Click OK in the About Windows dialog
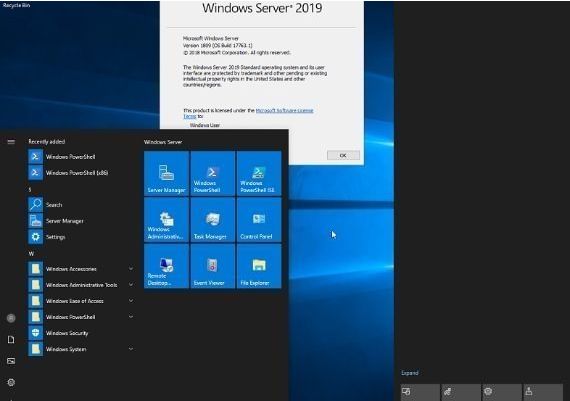This screenshot has height=401, width=570. pyautogui.click(x=343, y=155)
